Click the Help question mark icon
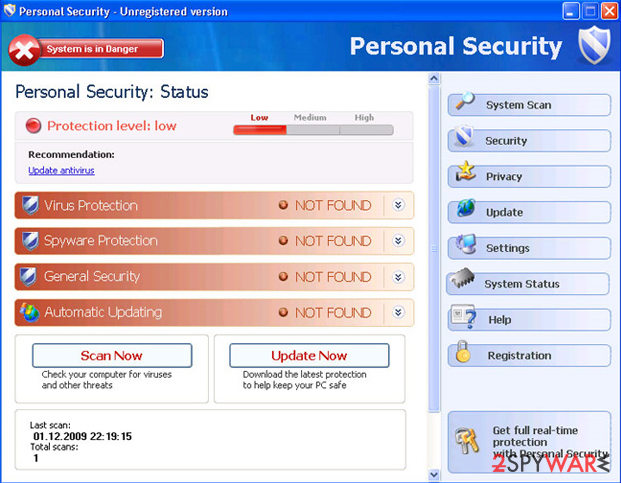The height and width of the screenshot is (483, 621). (x=464, y=316)
